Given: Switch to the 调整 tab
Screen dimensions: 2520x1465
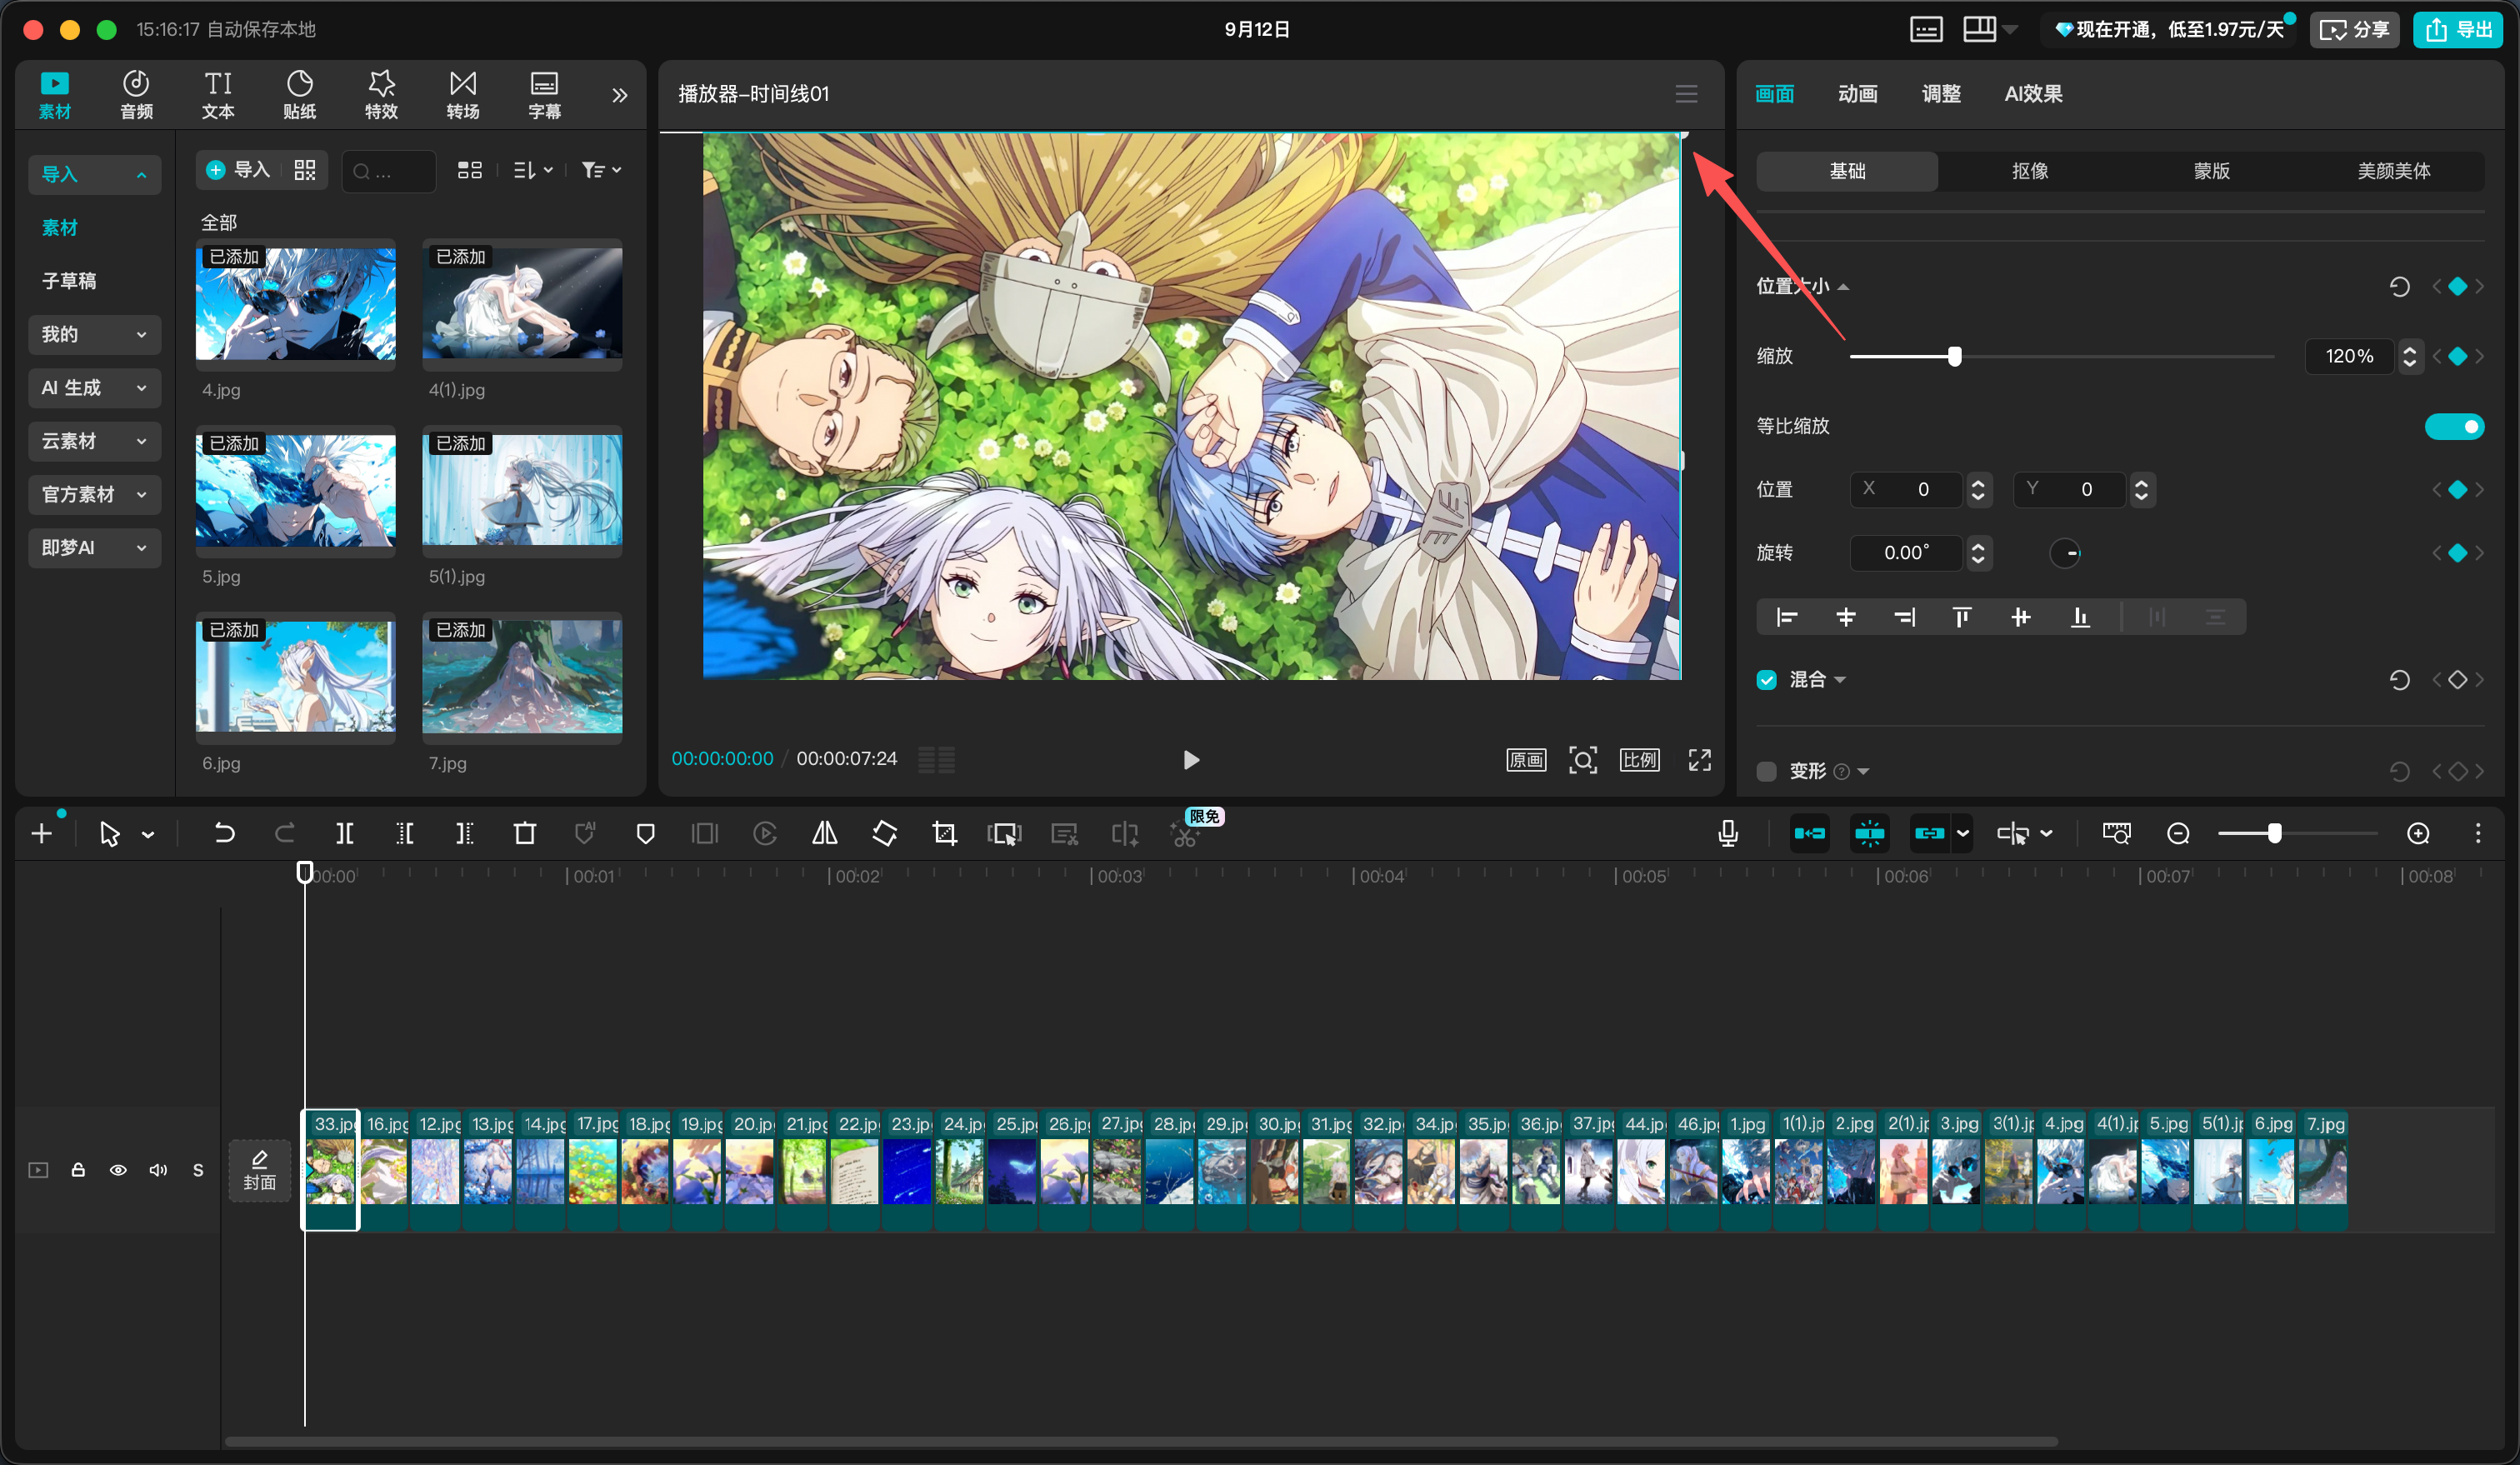Looking at the screenshot, I should pos(1941,94).
